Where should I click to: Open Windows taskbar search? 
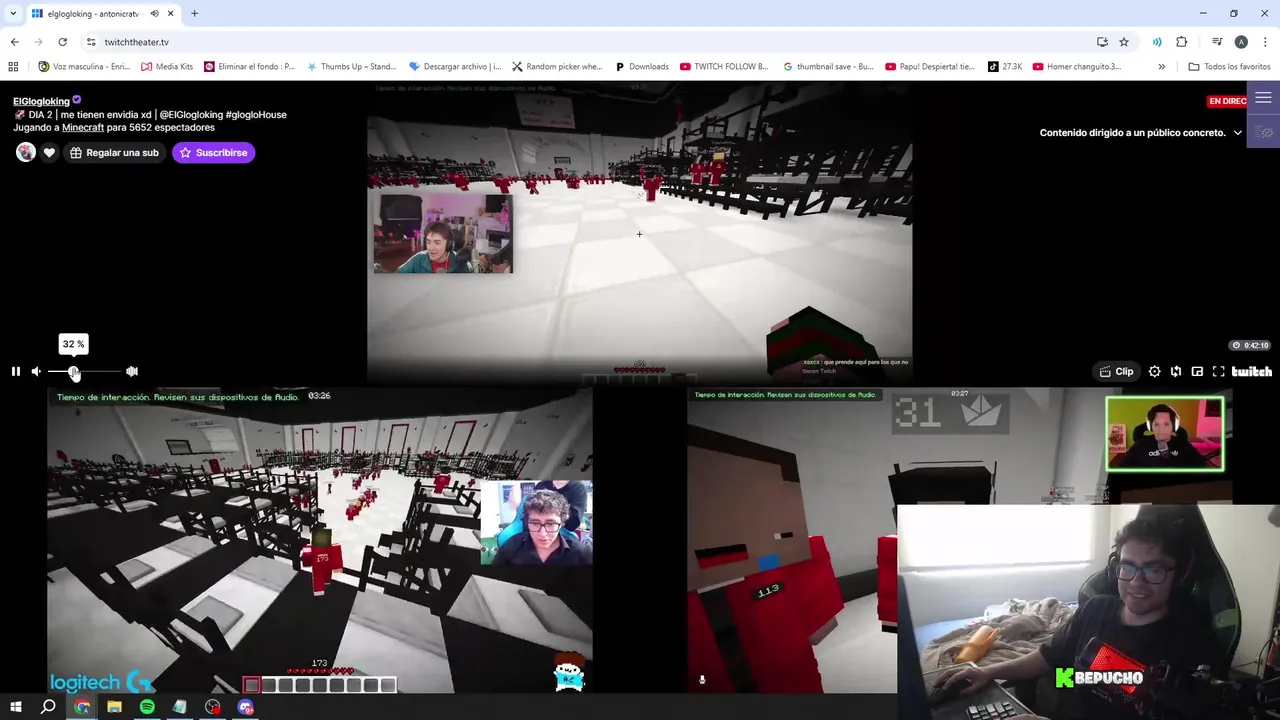point(48,707)
